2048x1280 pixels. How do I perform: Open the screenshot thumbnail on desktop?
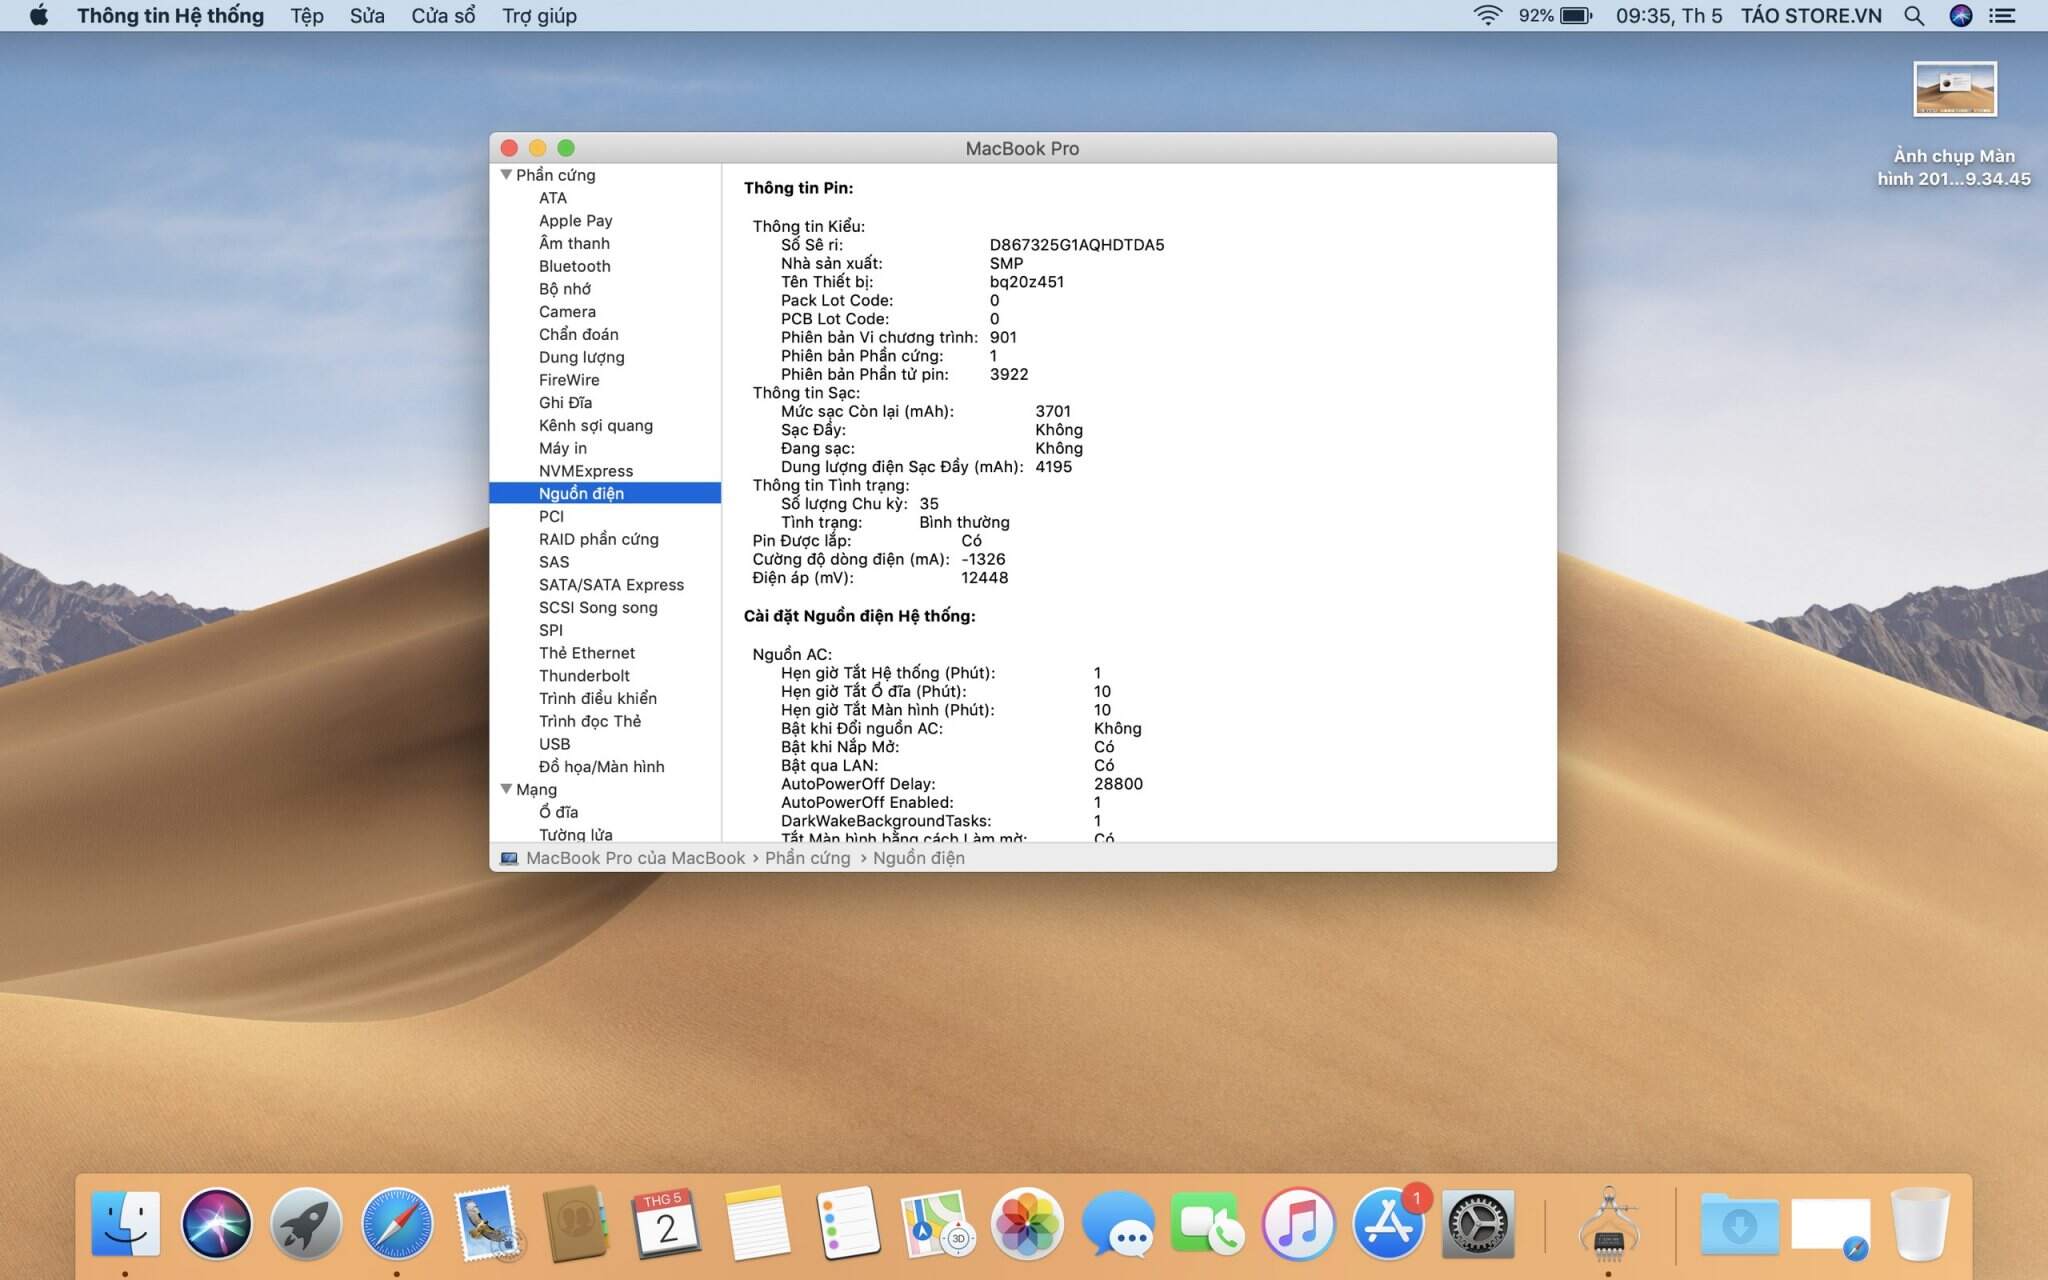pos(1954,90)
